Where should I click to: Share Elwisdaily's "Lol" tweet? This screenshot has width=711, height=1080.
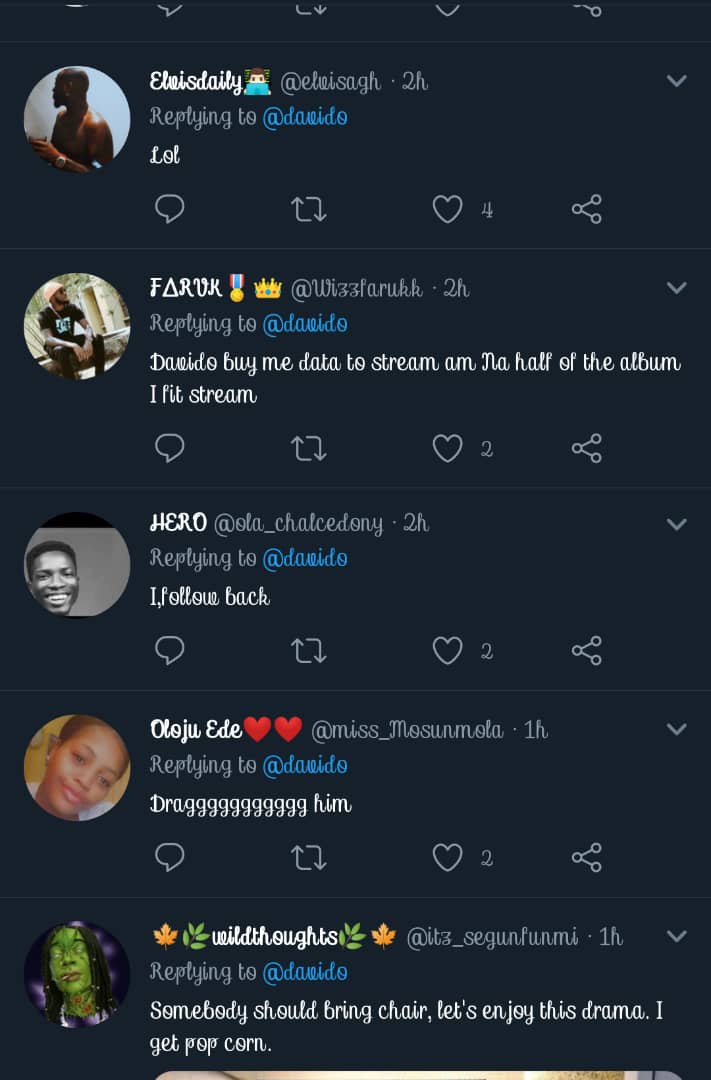(x=587, y=209)
